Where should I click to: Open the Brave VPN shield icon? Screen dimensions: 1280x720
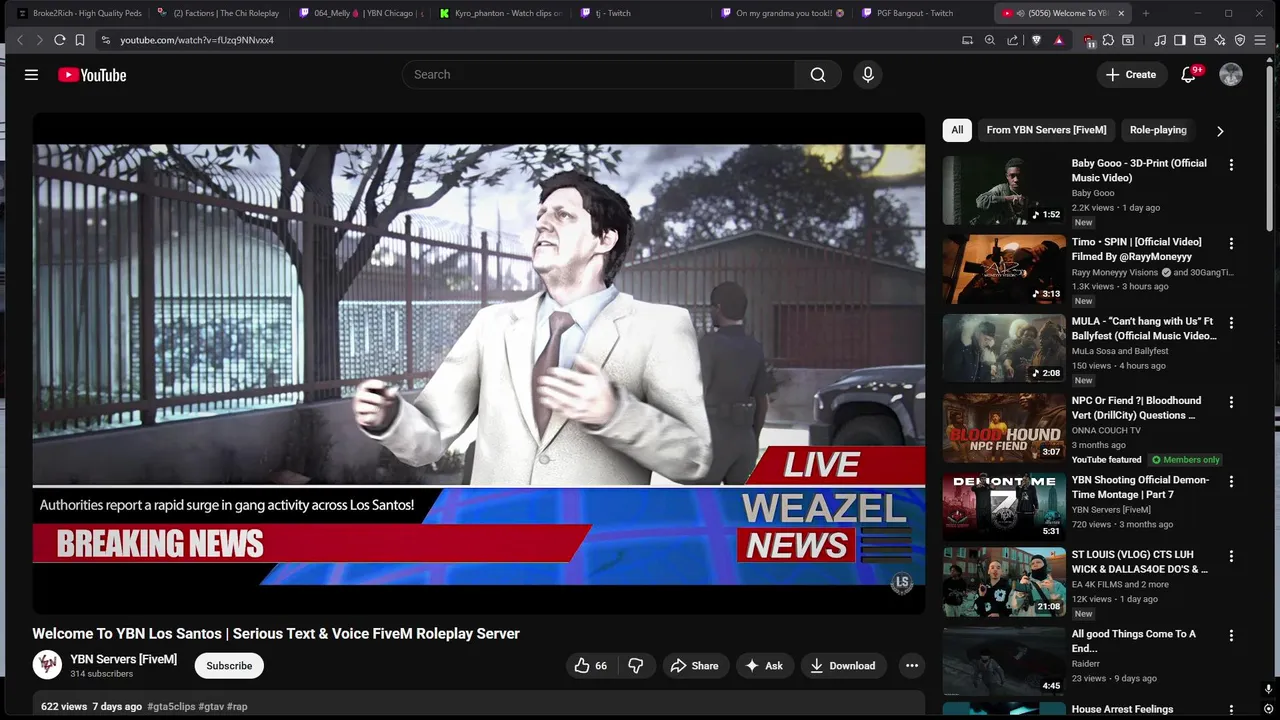(1240, 40)
